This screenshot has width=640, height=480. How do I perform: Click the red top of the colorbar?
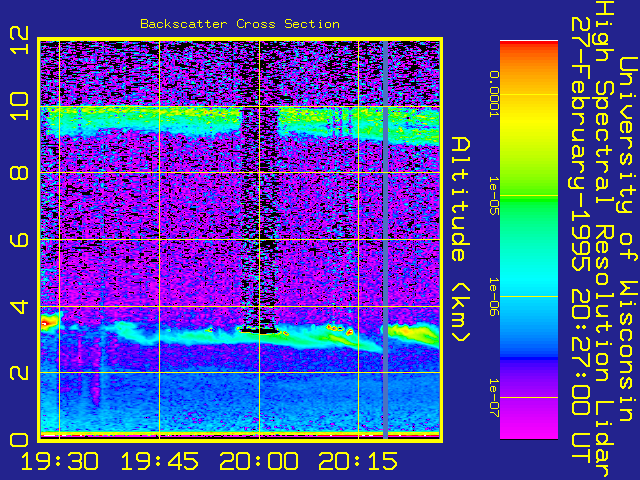[529, 46]
